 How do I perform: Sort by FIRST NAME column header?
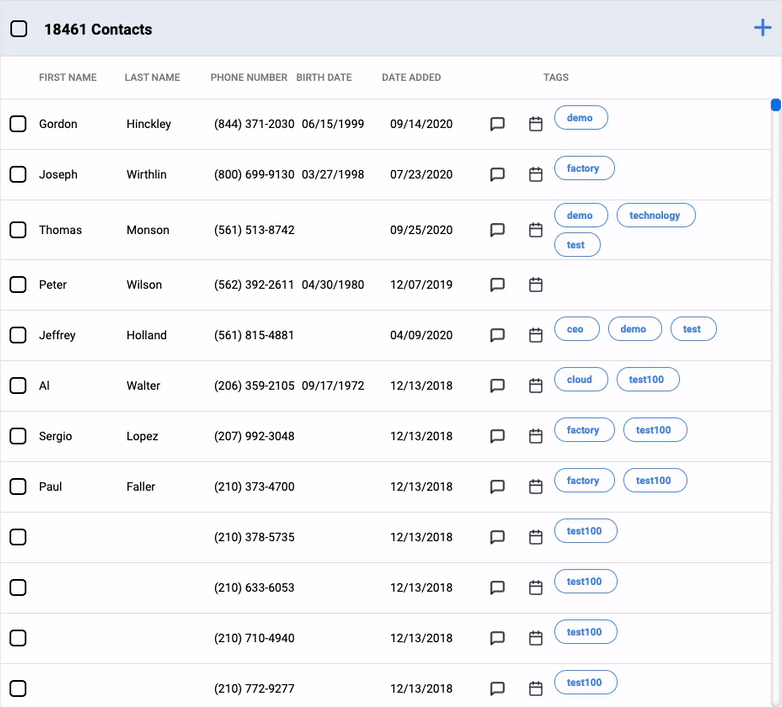(68, 77)
